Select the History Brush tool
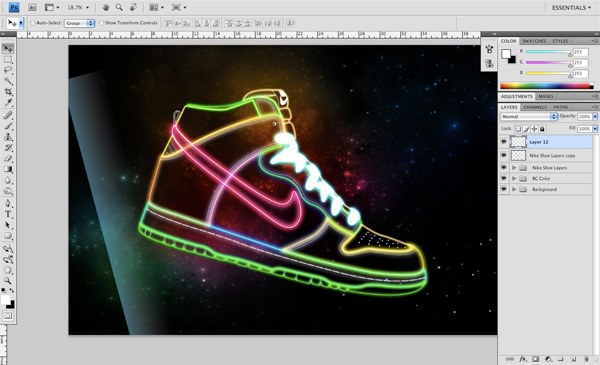The image size is (600, 365). pyautogui.click(x=8, y=148)
